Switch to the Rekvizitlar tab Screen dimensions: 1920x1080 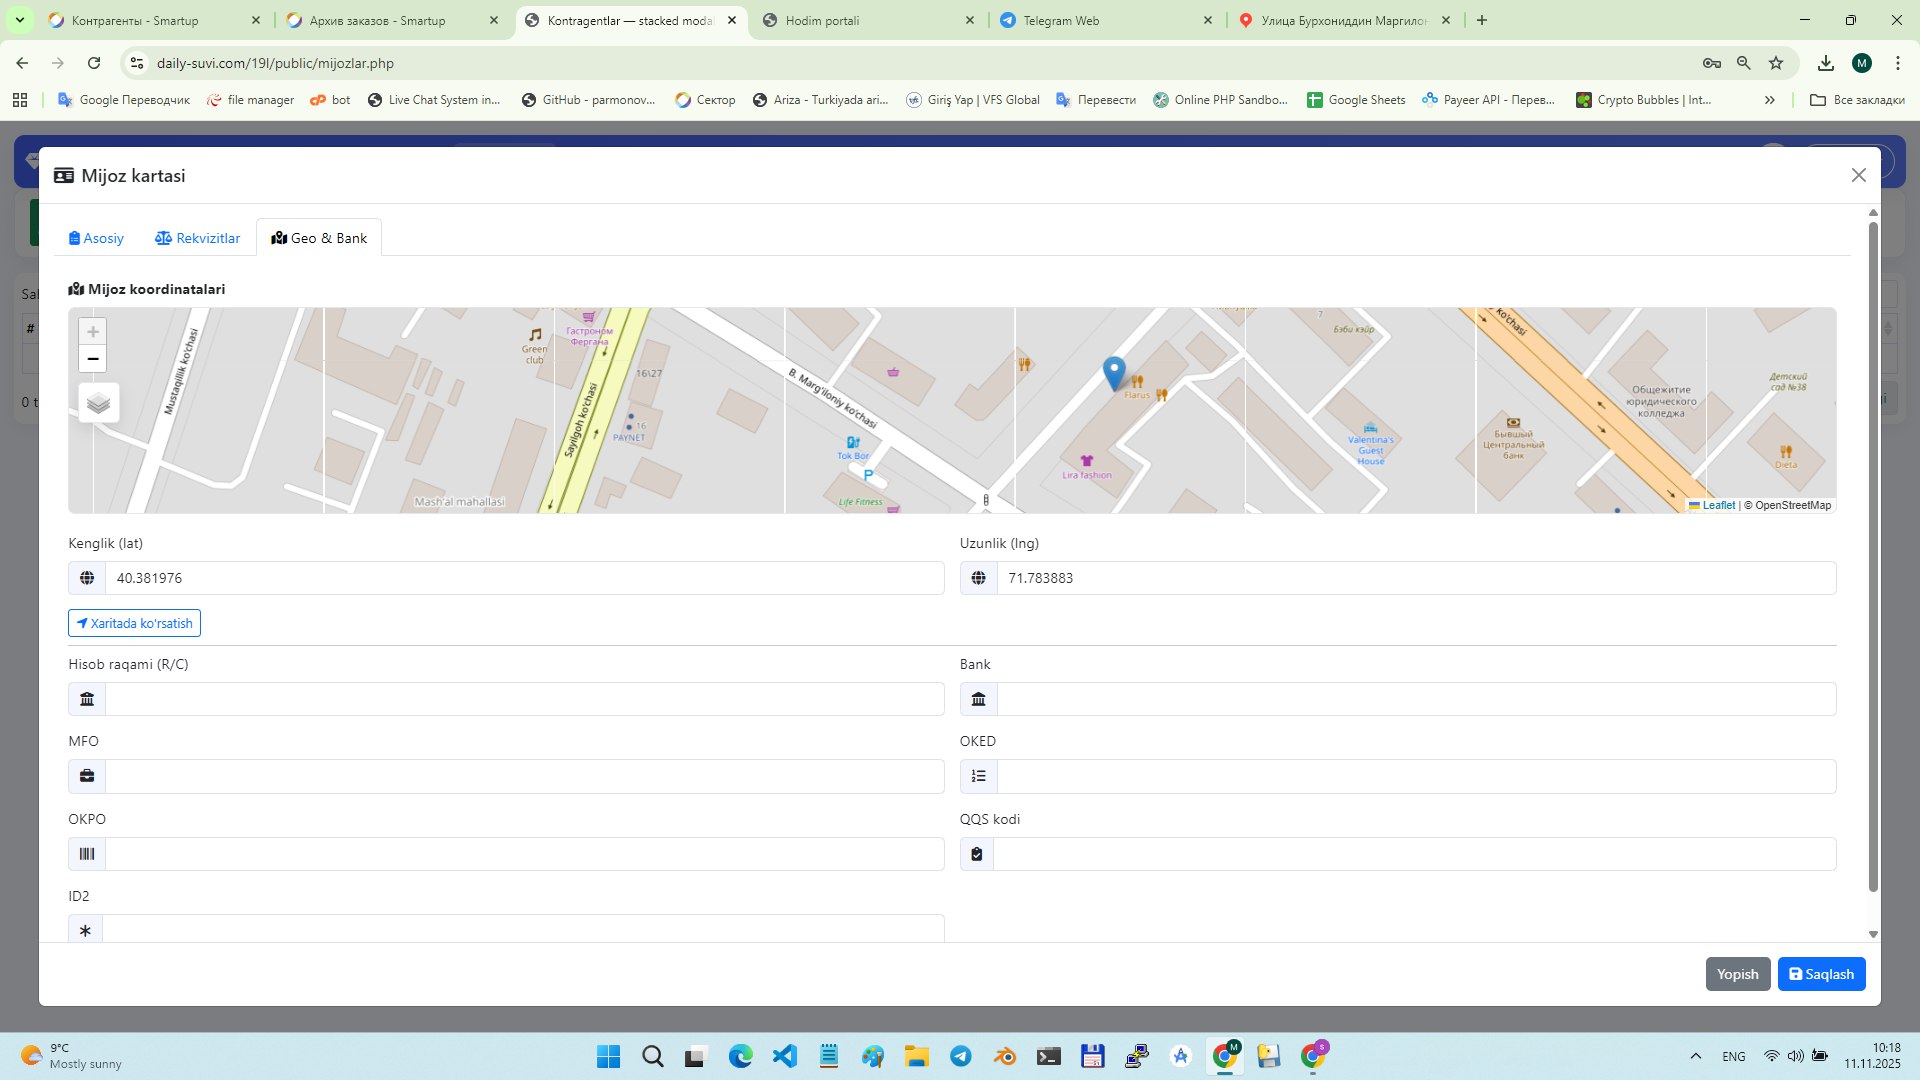click(198, 238)
